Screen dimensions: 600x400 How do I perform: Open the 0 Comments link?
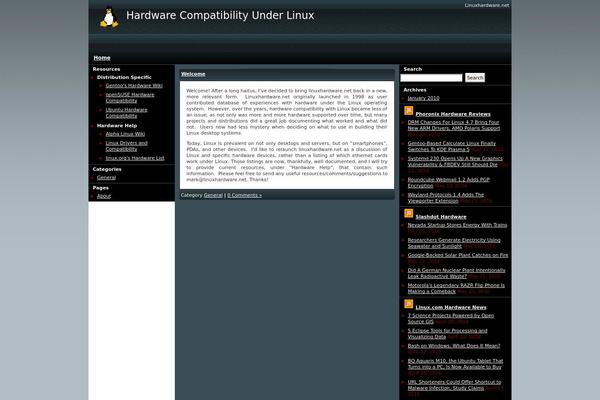pos(245,195)
